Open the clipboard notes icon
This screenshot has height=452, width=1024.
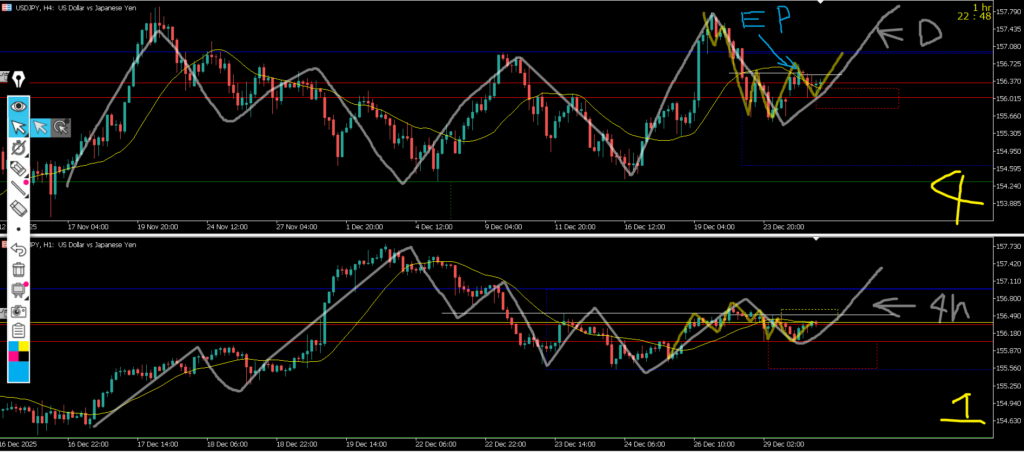click(18, 331)
